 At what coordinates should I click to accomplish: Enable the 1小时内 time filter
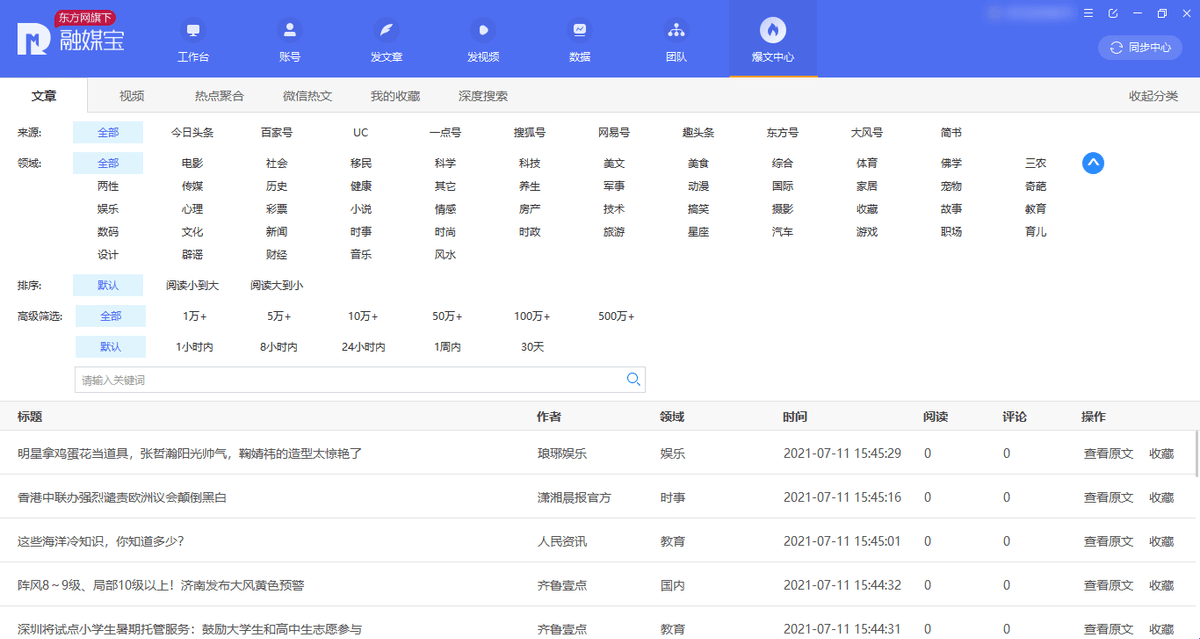tap(192, 347)
